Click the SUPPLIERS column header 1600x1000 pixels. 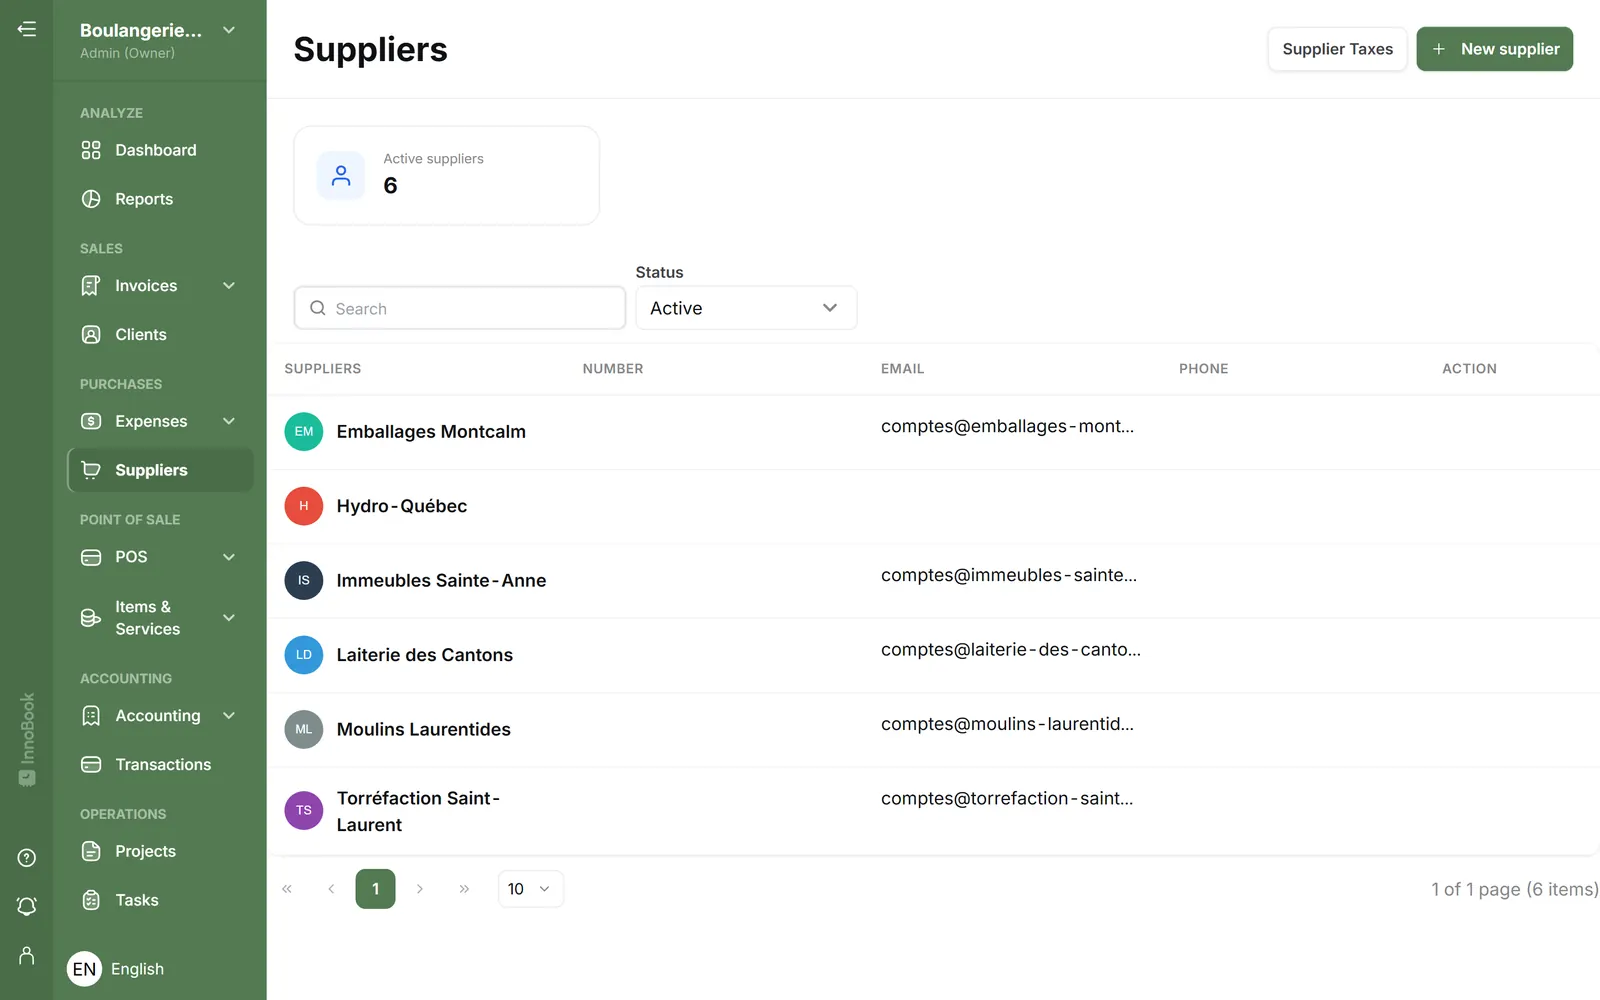(x=323, y=369)
